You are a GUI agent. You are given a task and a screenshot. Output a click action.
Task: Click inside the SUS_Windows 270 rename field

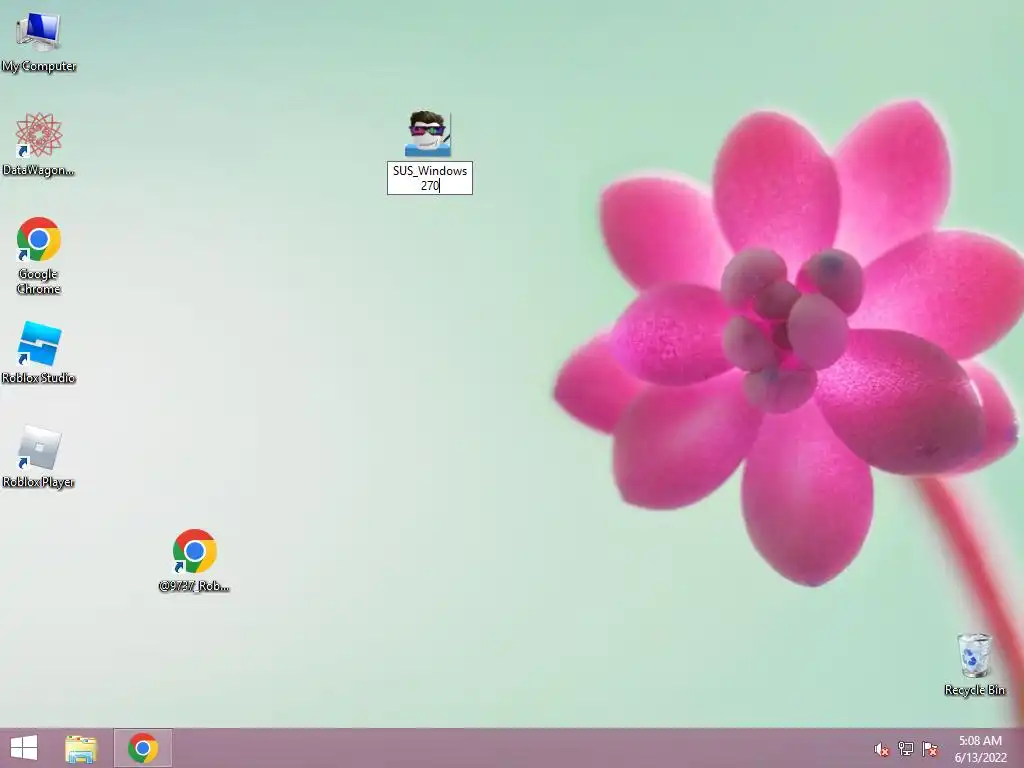(x=430, y=178)
